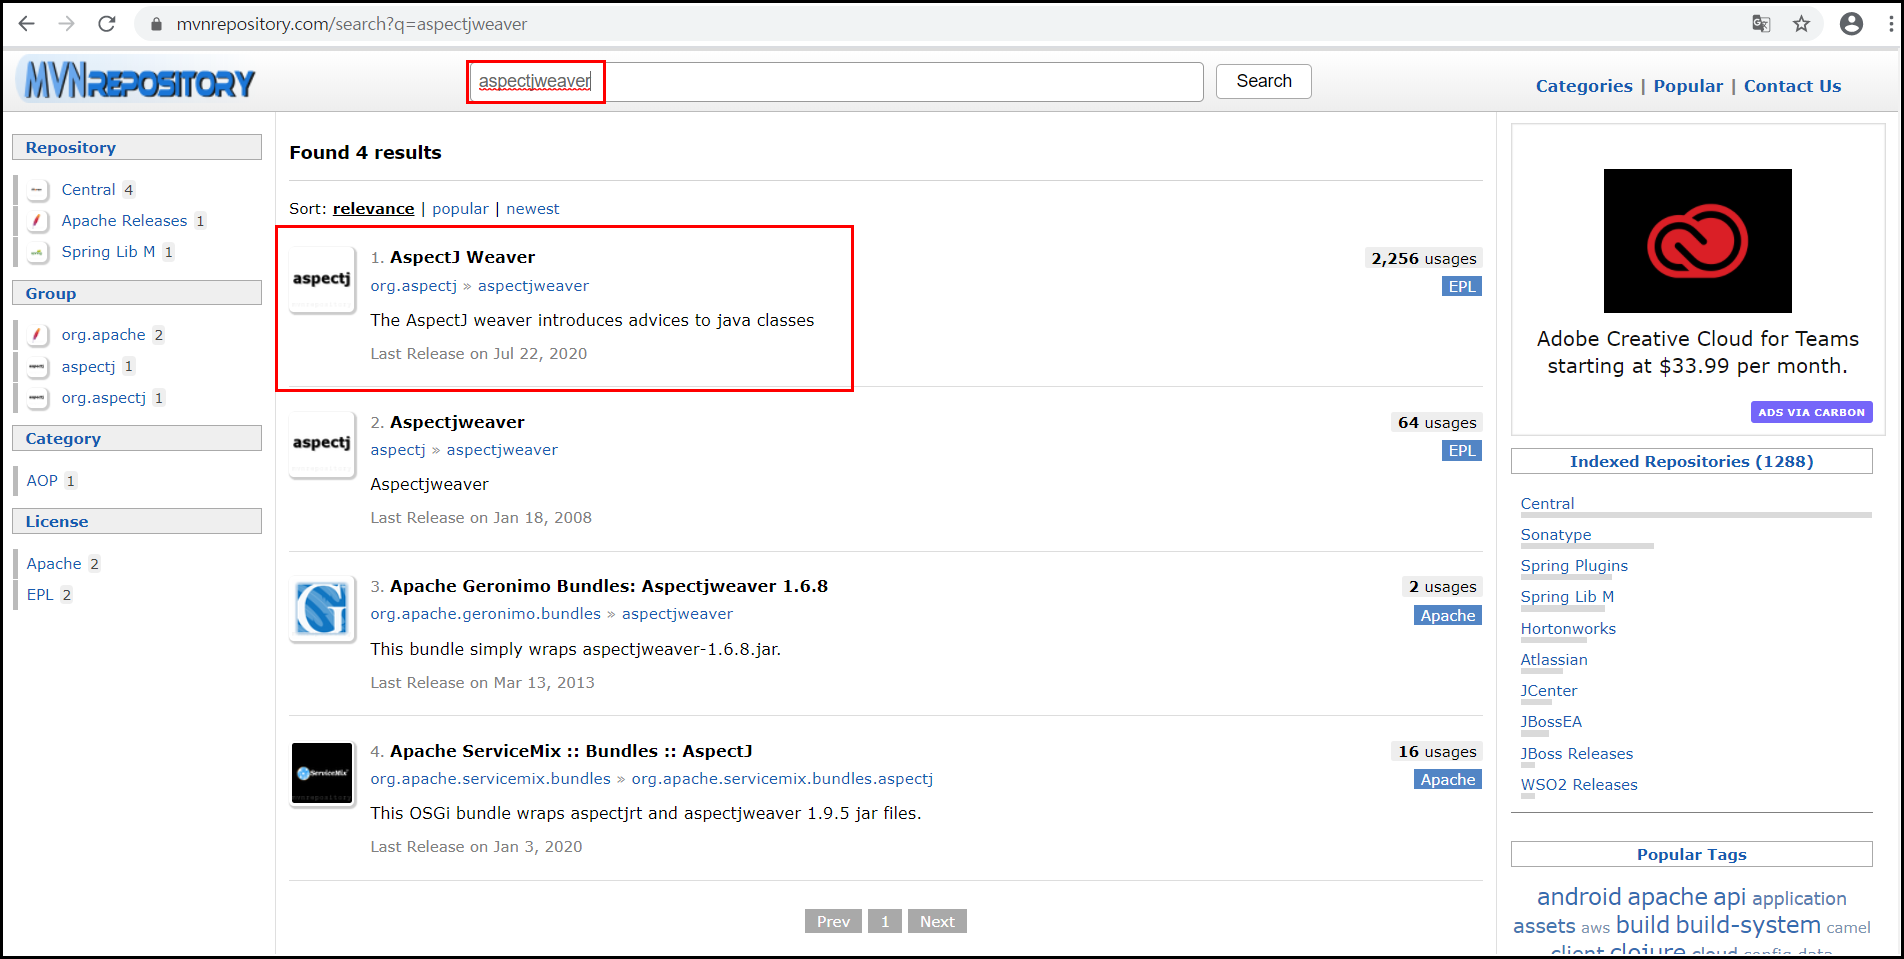Filter by AOP category

[42, 481]
